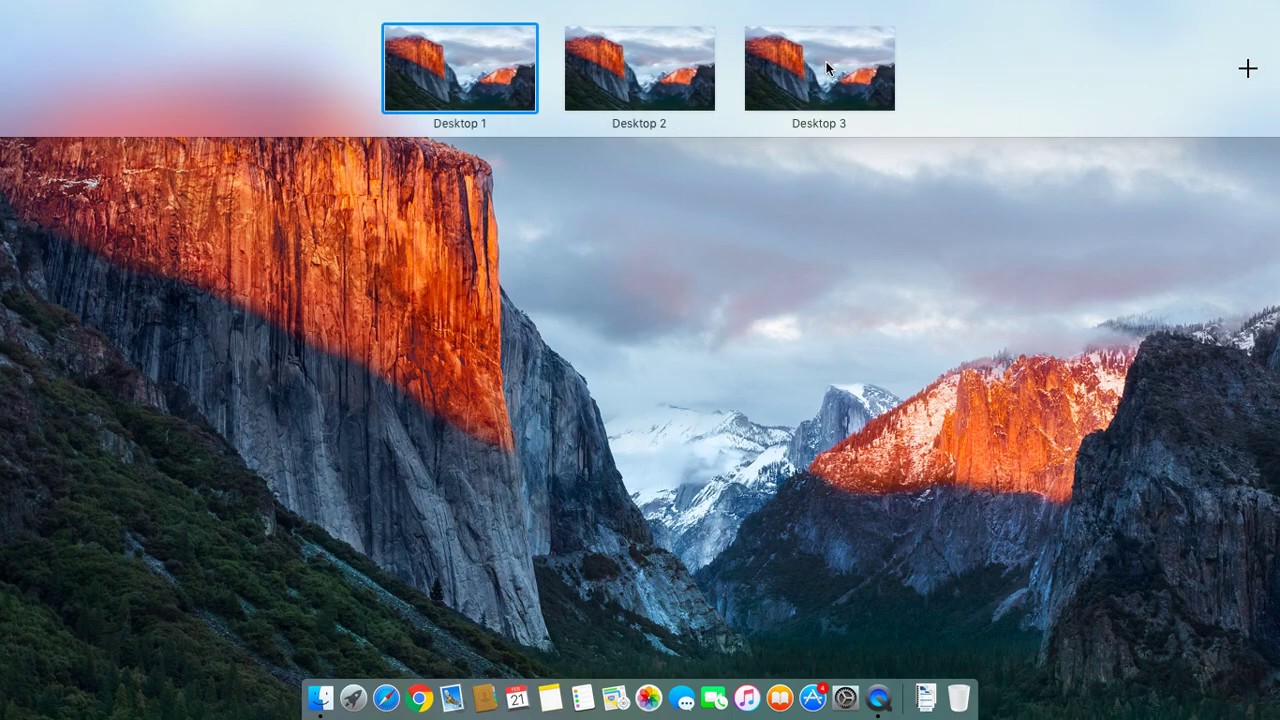The height and width of the screenshot is (720, 1280).
Task: Open App Store with update badge
Action: point(813,698)
